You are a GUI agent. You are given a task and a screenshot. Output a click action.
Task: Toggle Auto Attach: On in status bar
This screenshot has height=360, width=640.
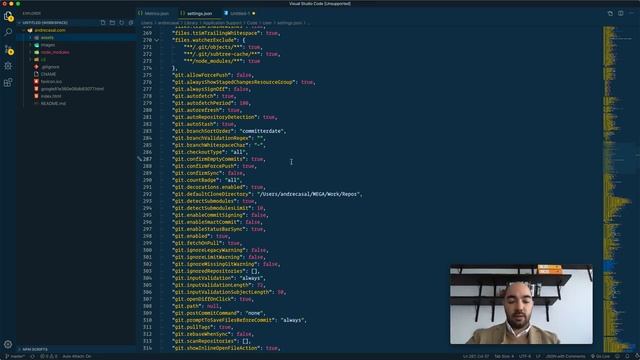coord(77,356)
